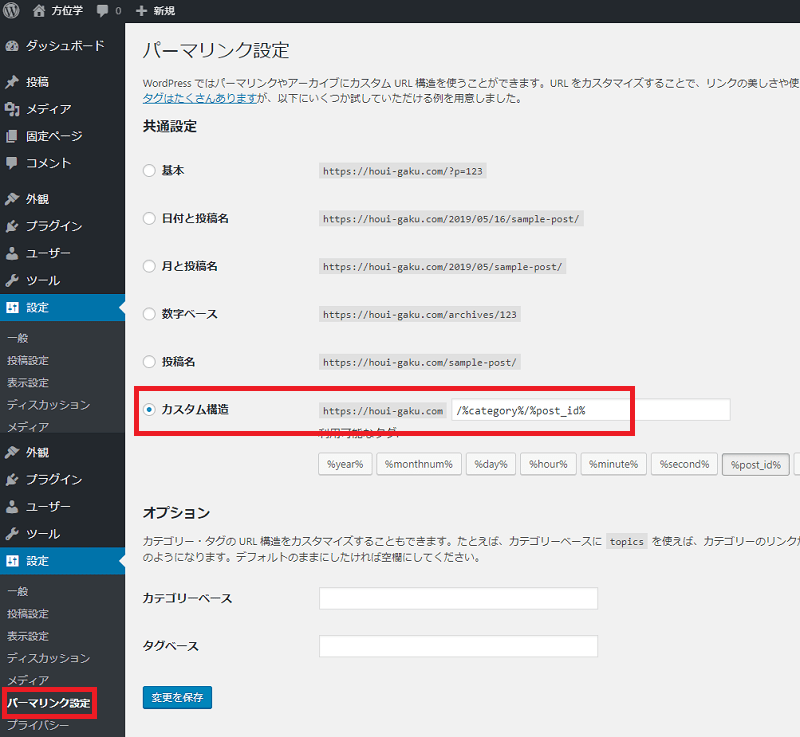Click the home icon beside 方位学
800x737 pixels.
(39, 11)
